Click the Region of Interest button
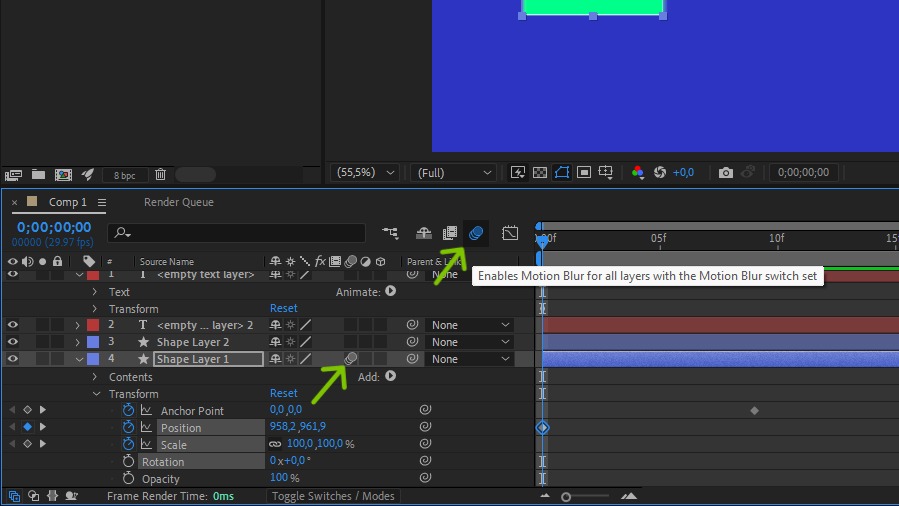This screenshot has width=899, height=506. (584, 172)
